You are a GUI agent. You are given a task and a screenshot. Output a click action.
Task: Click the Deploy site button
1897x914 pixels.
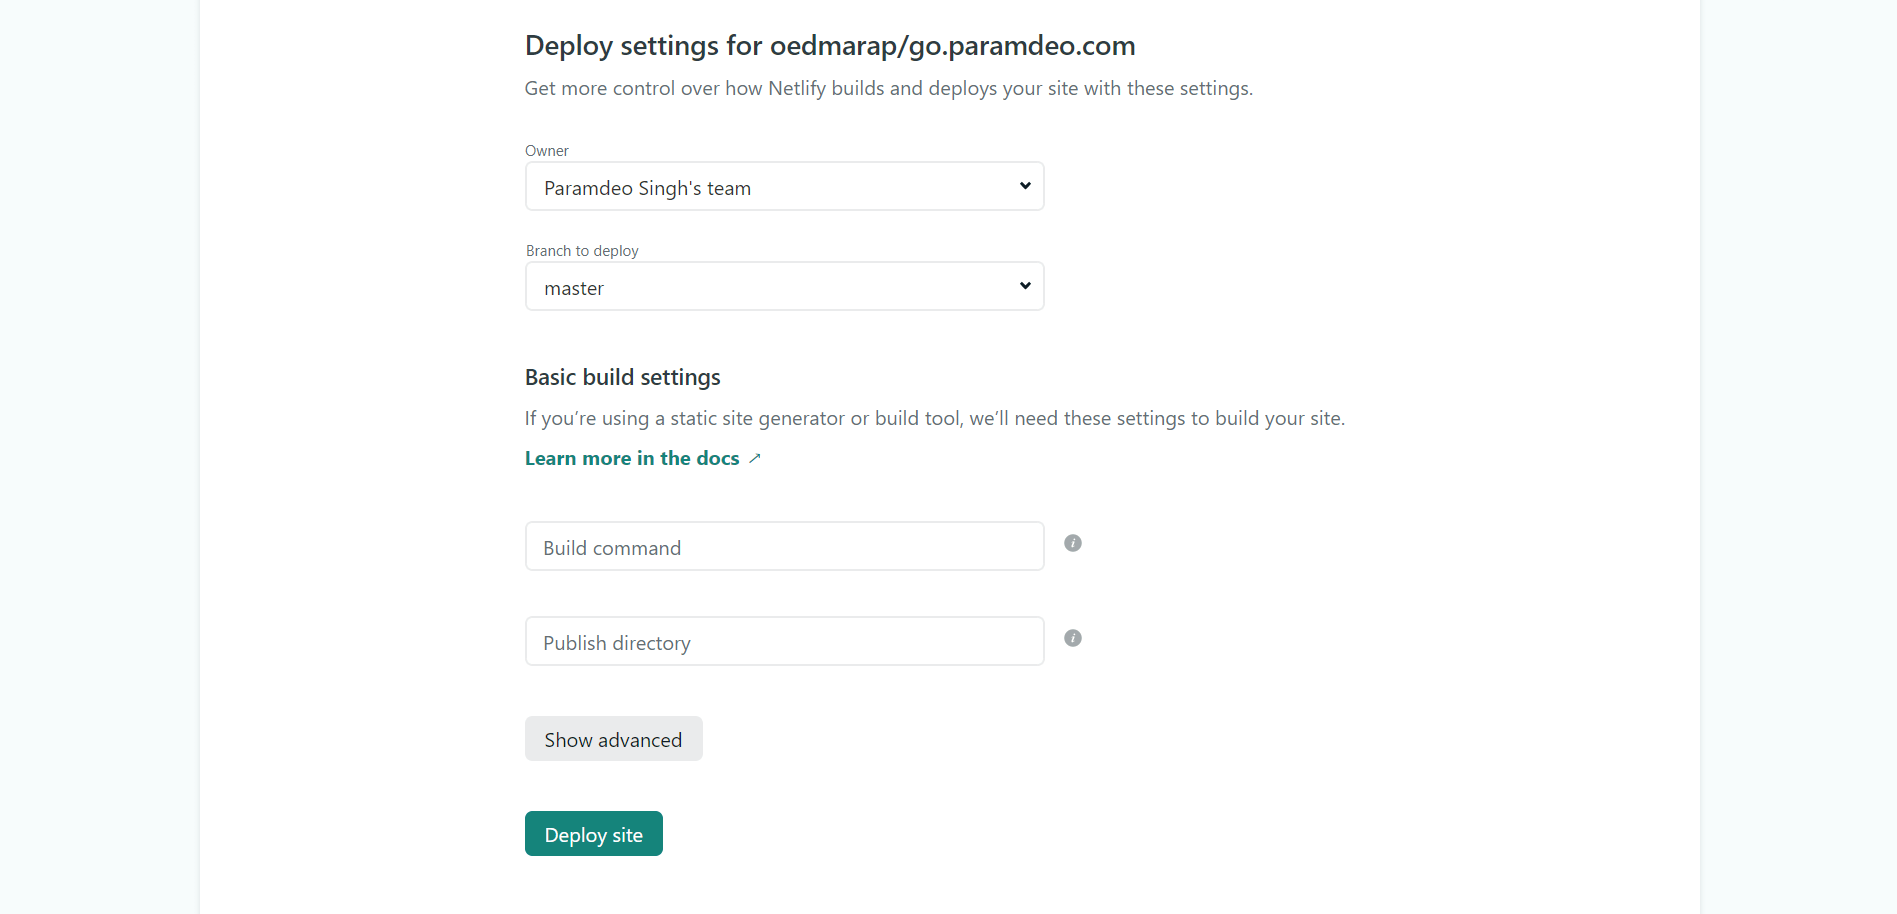[x=593, y=834]
